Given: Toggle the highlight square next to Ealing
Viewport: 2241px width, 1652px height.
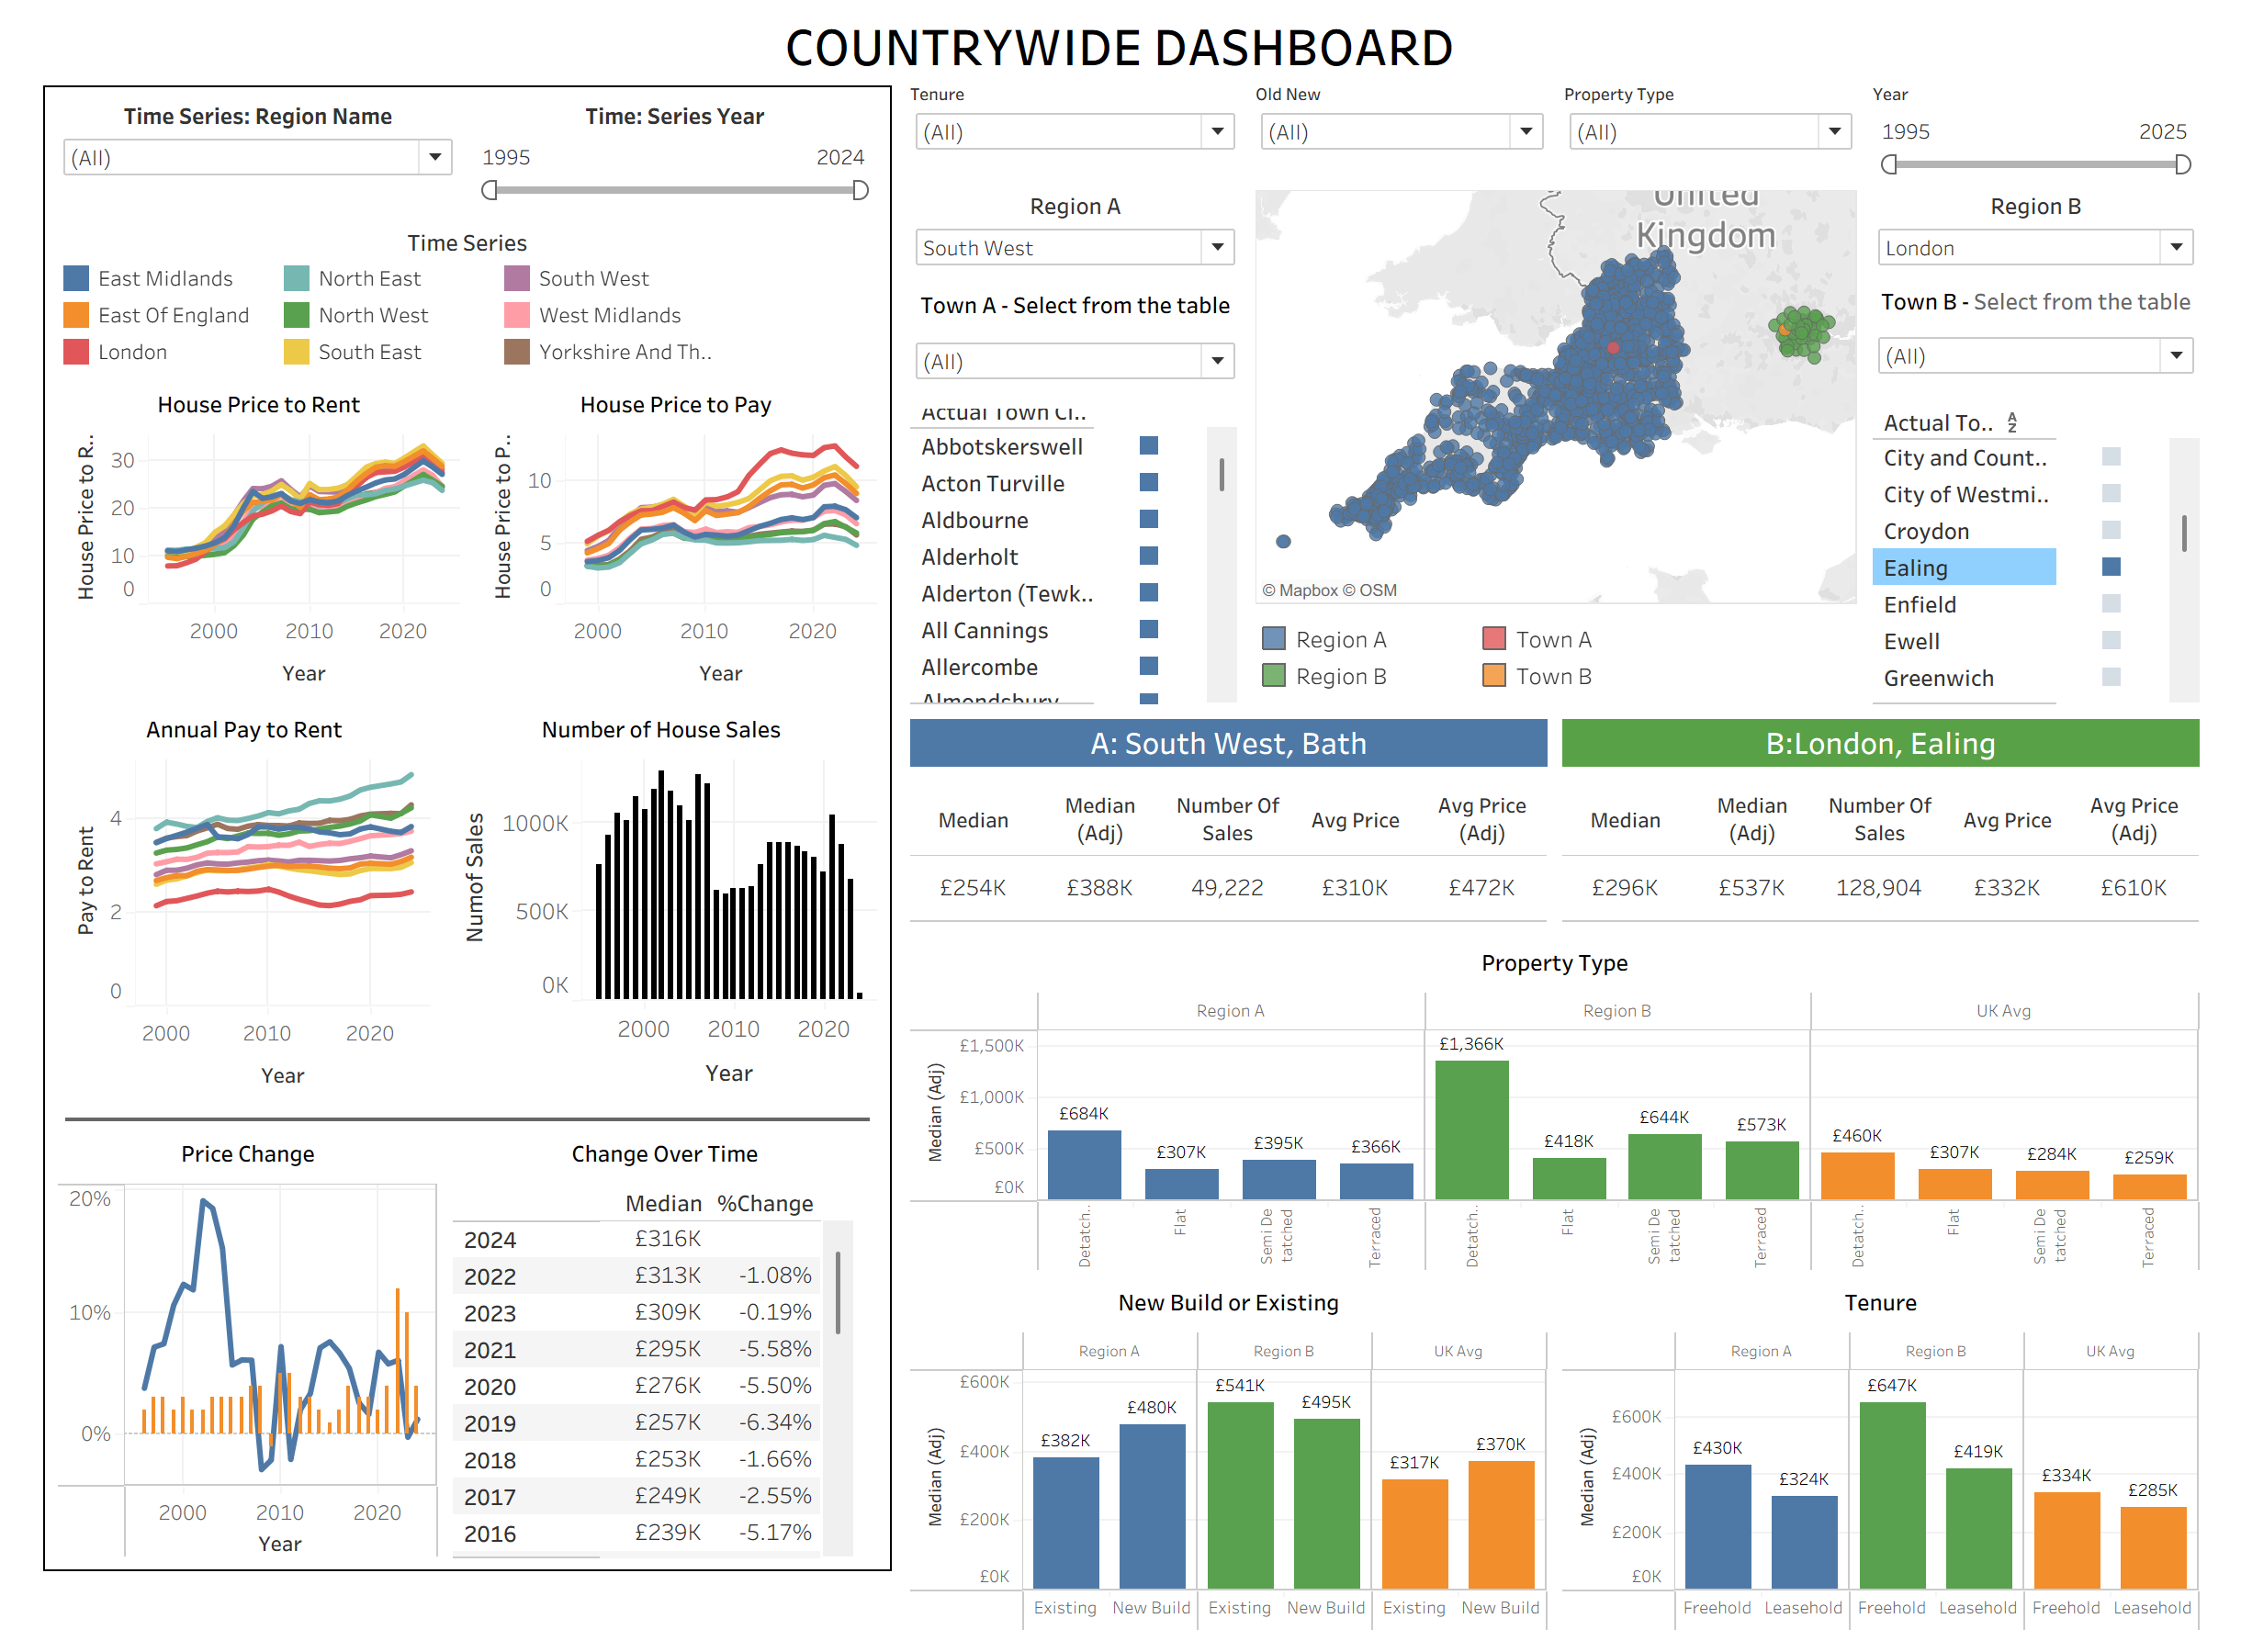Looking at the screenshot, I should (x=2110, y=567).
